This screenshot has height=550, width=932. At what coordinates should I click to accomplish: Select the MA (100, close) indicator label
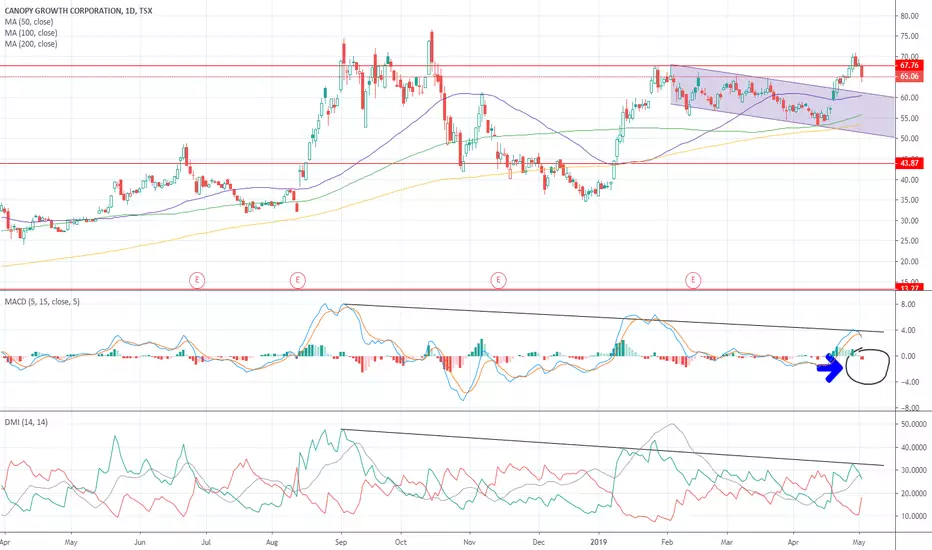pyautogui.click(x=31, y=33)
